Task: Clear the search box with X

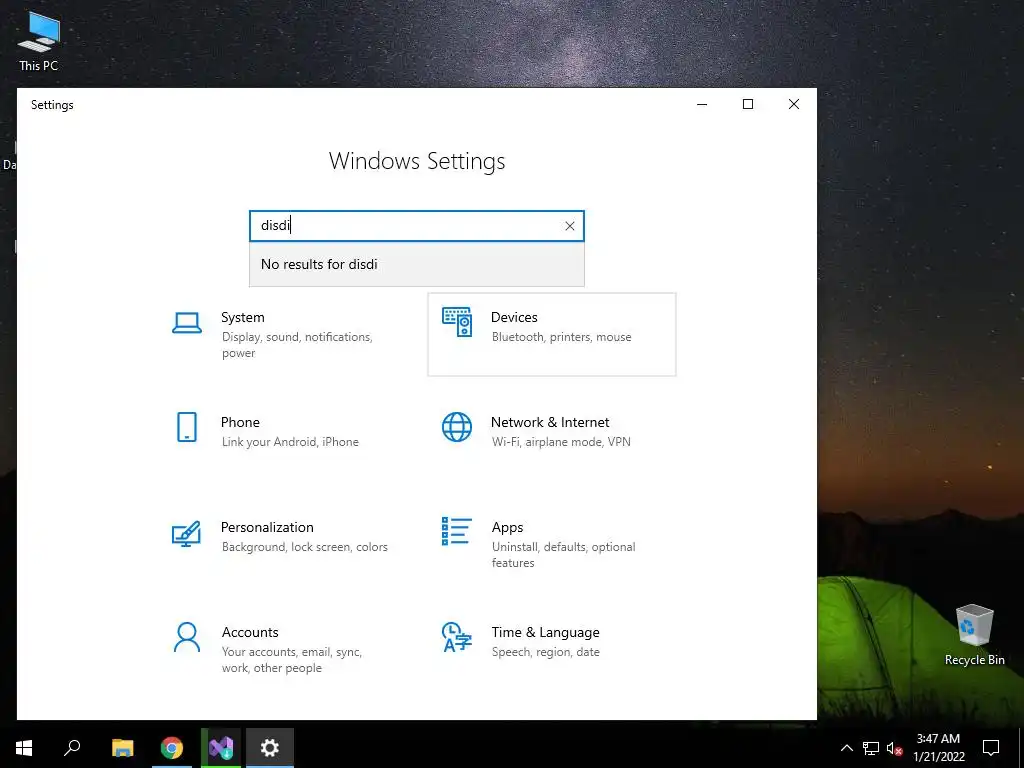Action: (569, 226)
